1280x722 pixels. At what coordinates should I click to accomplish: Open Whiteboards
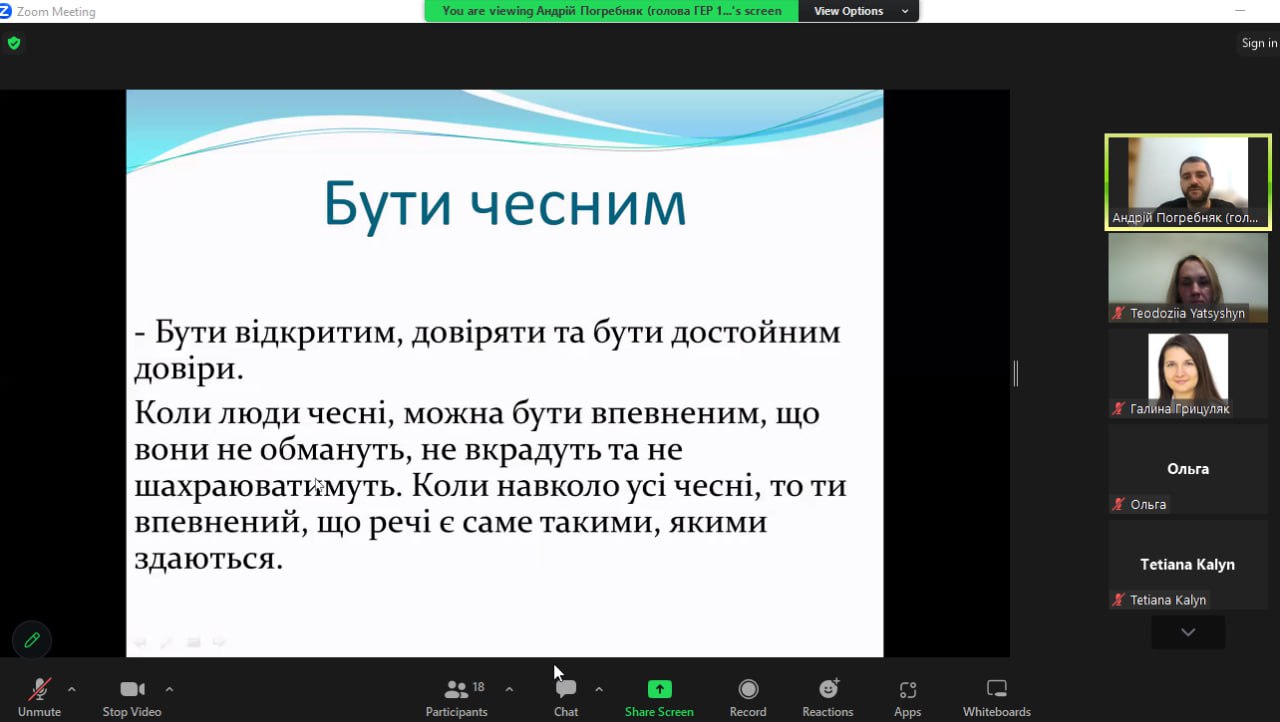pyautogui.click(x=996, y=696)
